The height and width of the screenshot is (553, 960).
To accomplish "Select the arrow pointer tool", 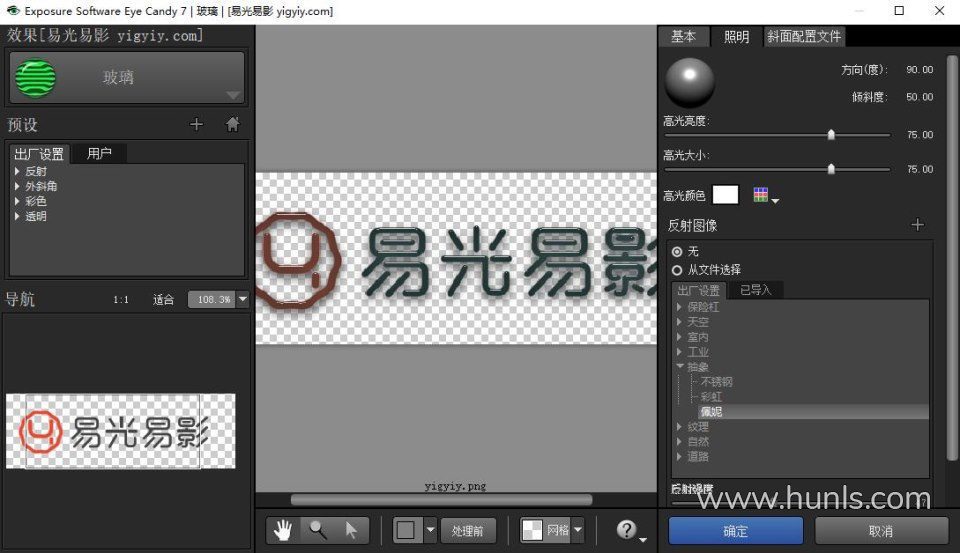I will click(x=351, y=530).
